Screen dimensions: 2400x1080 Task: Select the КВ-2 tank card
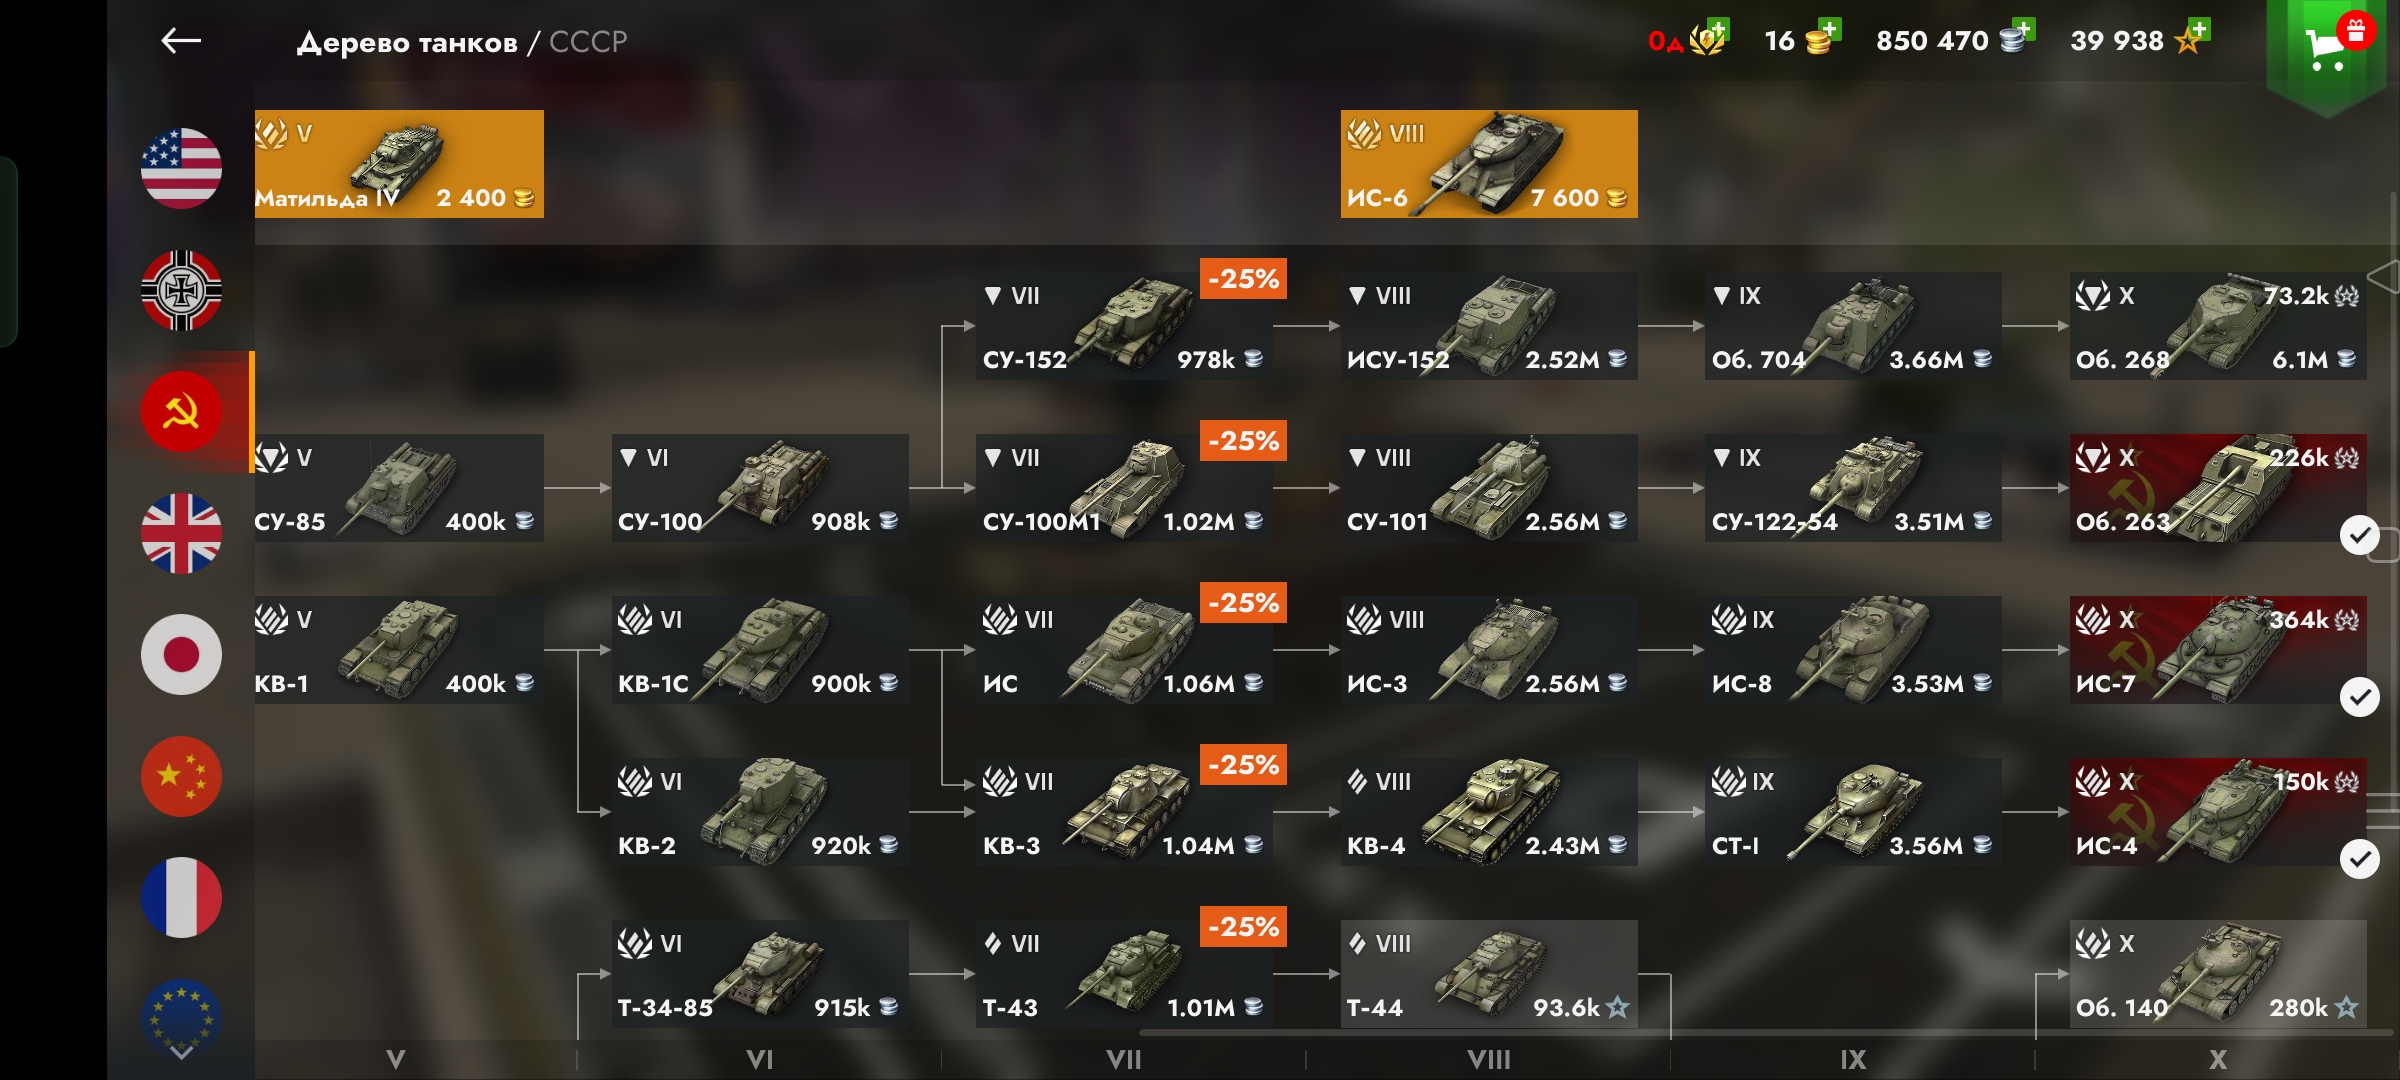click(760, 812)
